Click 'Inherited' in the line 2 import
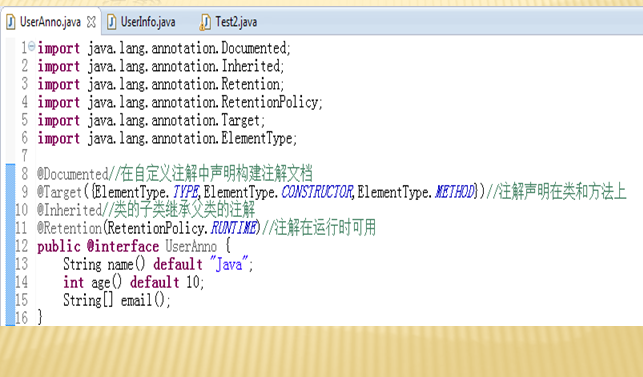 click(x=251, y=66)
